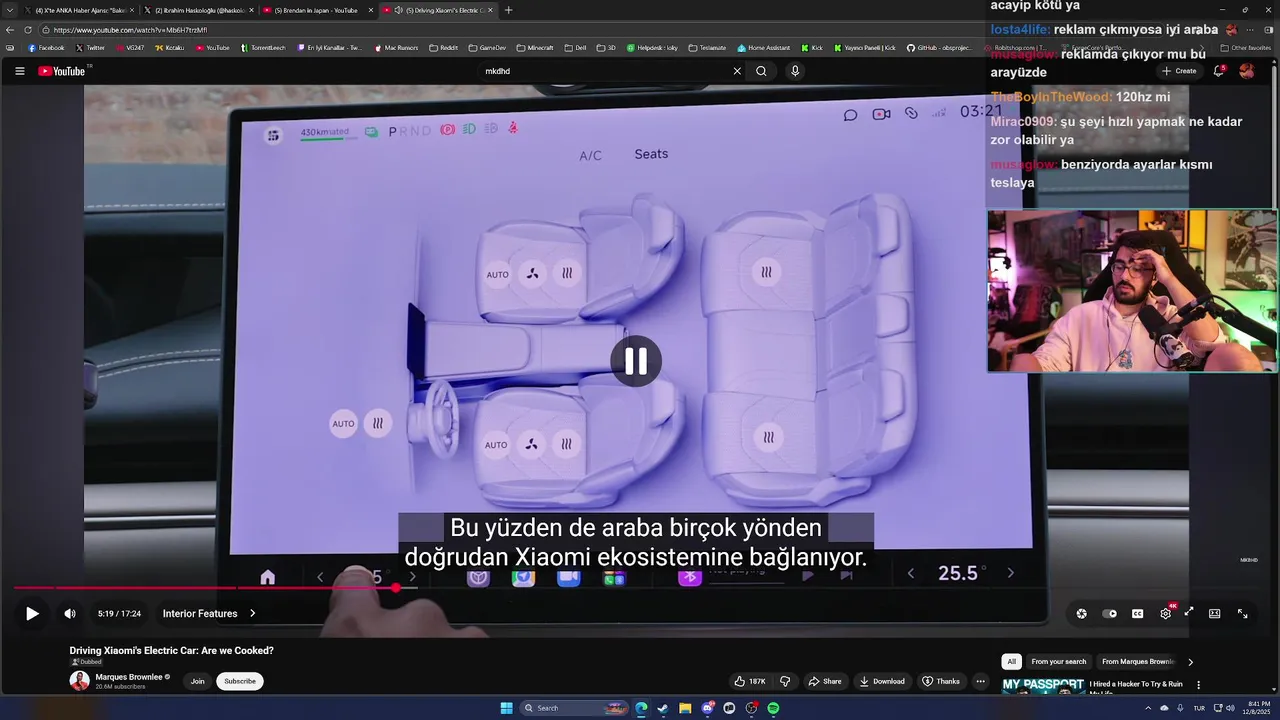Image resolution: width=1280 pixels, height=720 pixels.
Task: Click the Create button on YouTube
Action: tap(1179, 71)
